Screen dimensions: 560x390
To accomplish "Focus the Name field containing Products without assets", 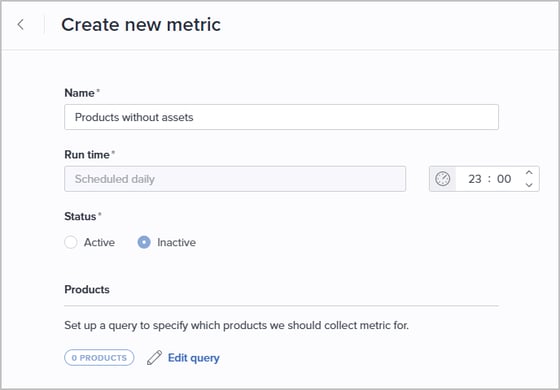I will click(281, 117).
